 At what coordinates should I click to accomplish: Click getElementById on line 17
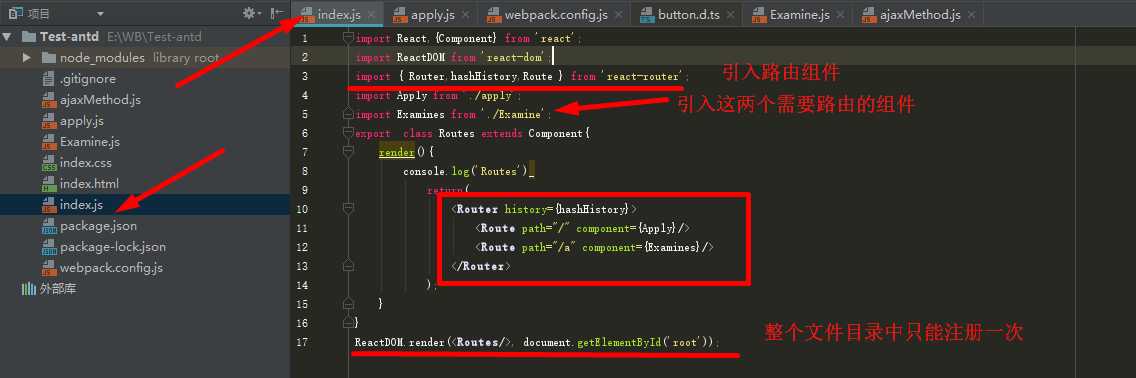[618, 342]
